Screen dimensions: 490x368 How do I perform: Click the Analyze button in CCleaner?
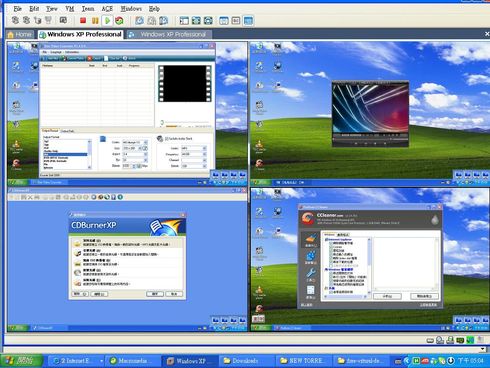pyautogui.click(x=387, y=296)
